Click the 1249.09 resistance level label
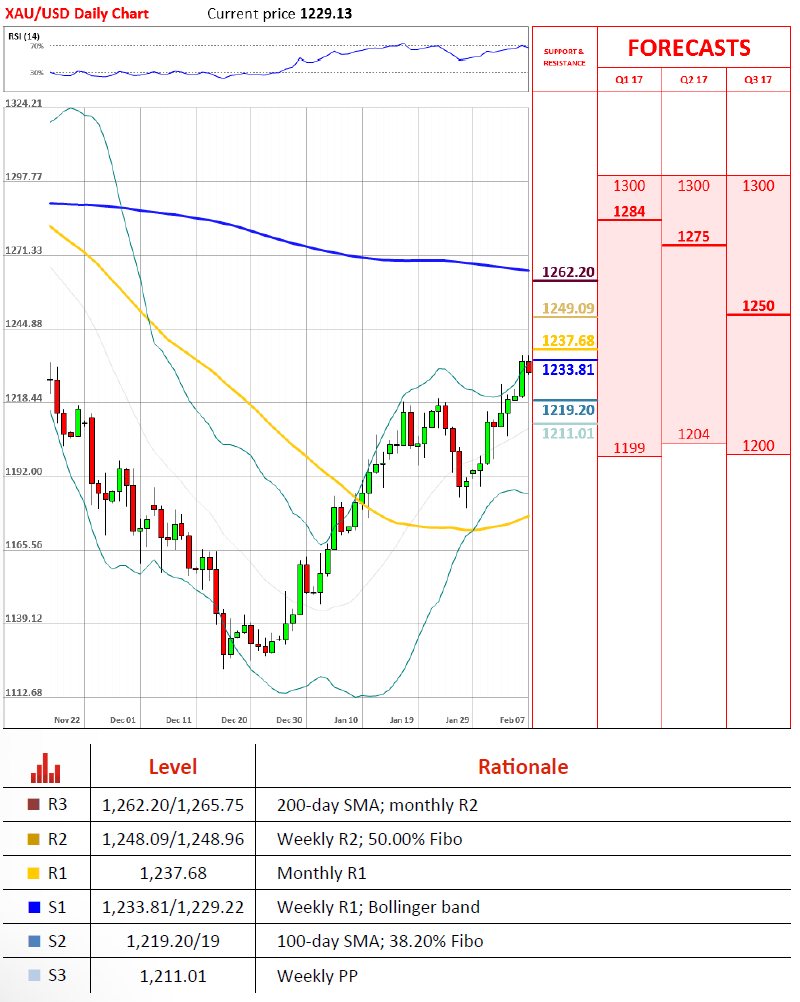Image resolution: width=800 pixels, height=1002 pixels. click(x=568, y=309)
